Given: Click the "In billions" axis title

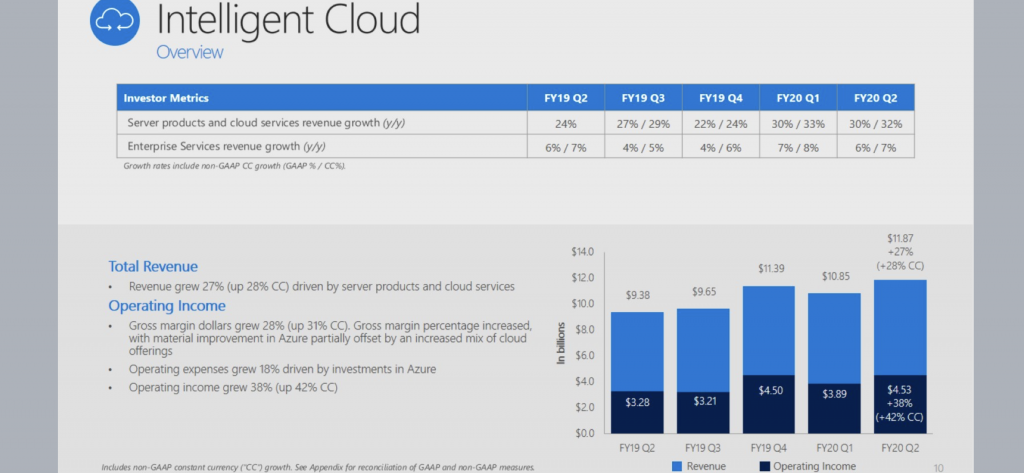Looking at the screenshot, I should 560,343.
